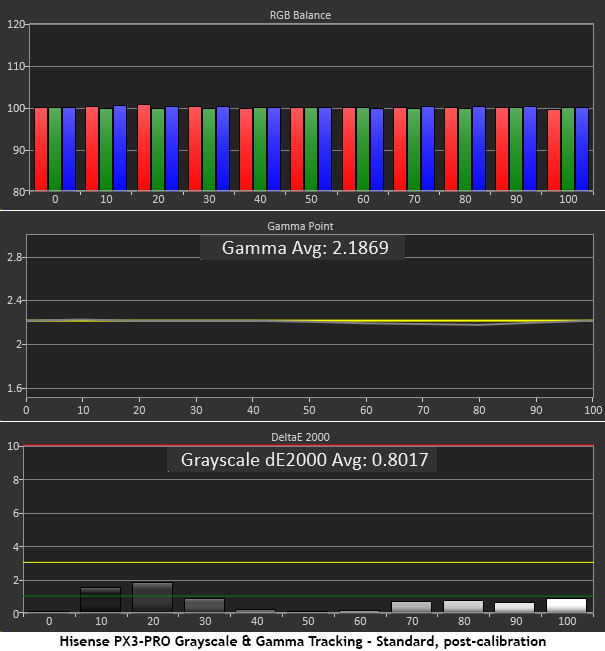Click the 40 tick label under DeltaE chart
The height and width of the screenshot is (651, 605).
point(257,622)
